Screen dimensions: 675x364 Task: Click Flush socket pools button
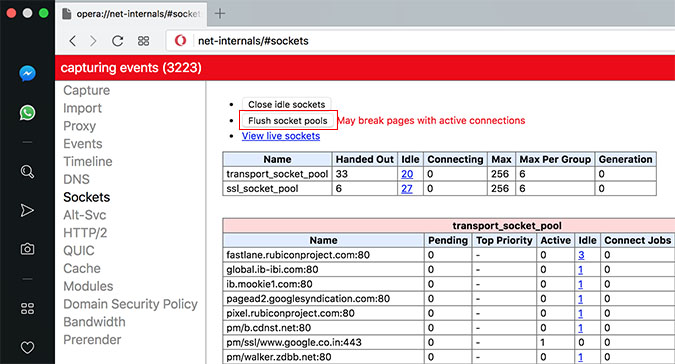click(288, 121)
